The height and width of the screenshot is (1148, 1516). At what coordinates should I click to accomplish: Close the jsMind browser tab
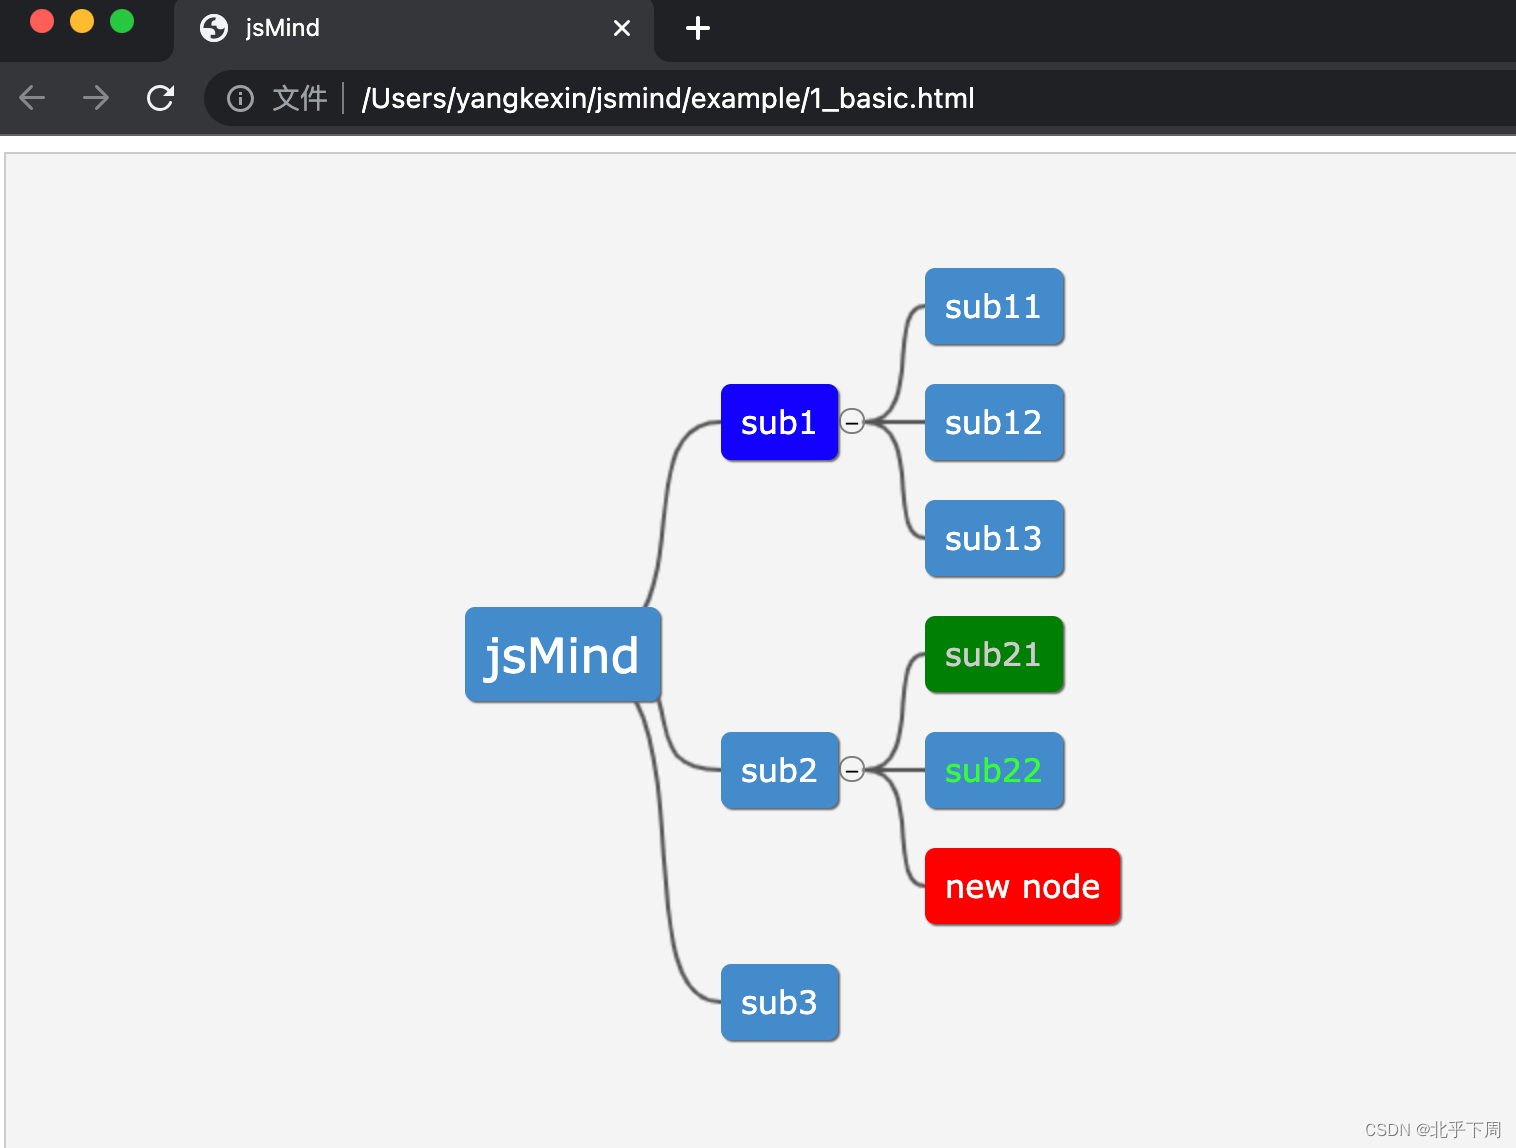pos(622,28)
